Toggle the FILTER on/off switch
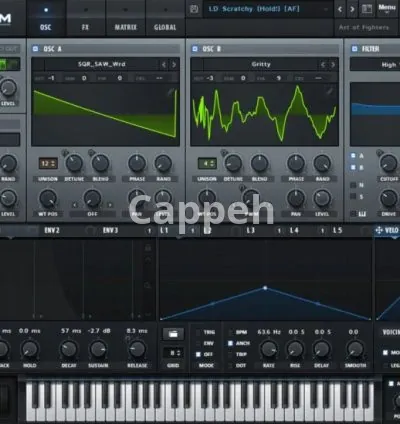The image size is (400, 424). click(x=354, y=49)
